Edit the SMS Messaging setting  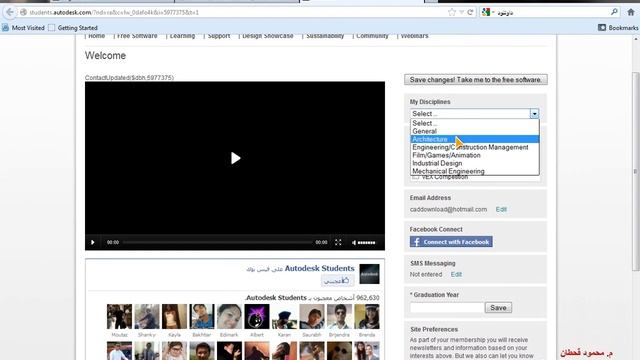(456, 274)
